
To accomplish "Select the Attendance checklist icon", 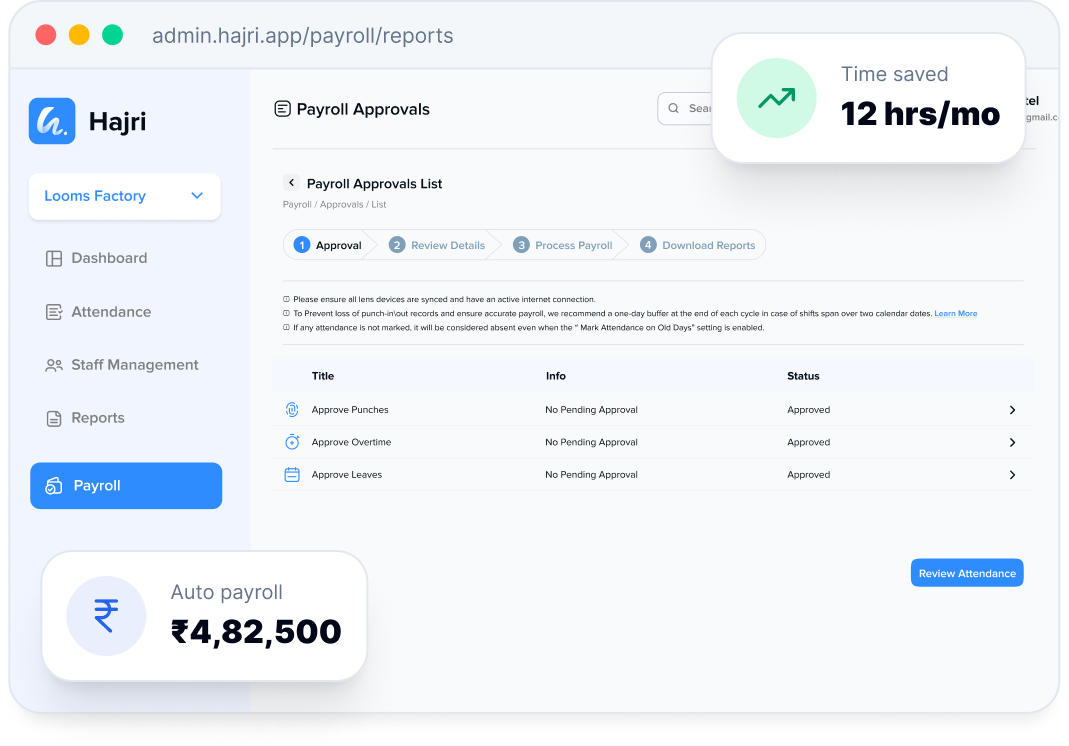I will [54, 312].
